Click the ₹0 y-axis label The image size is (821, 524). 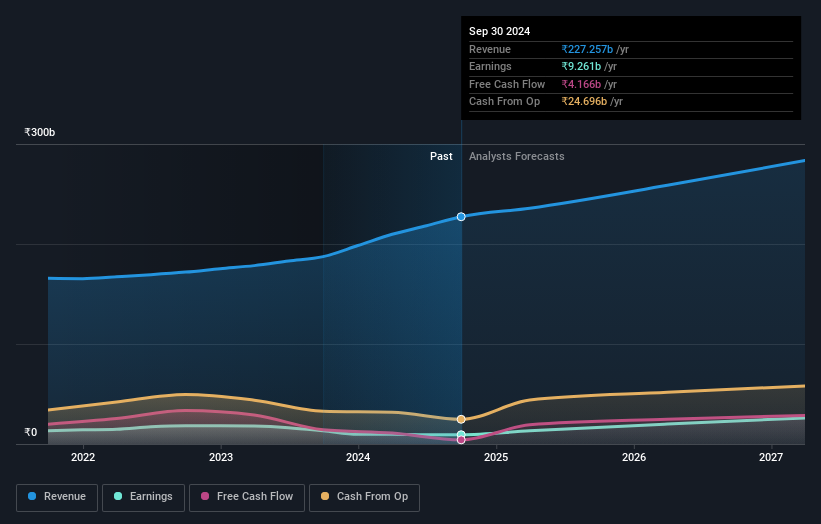30,432
